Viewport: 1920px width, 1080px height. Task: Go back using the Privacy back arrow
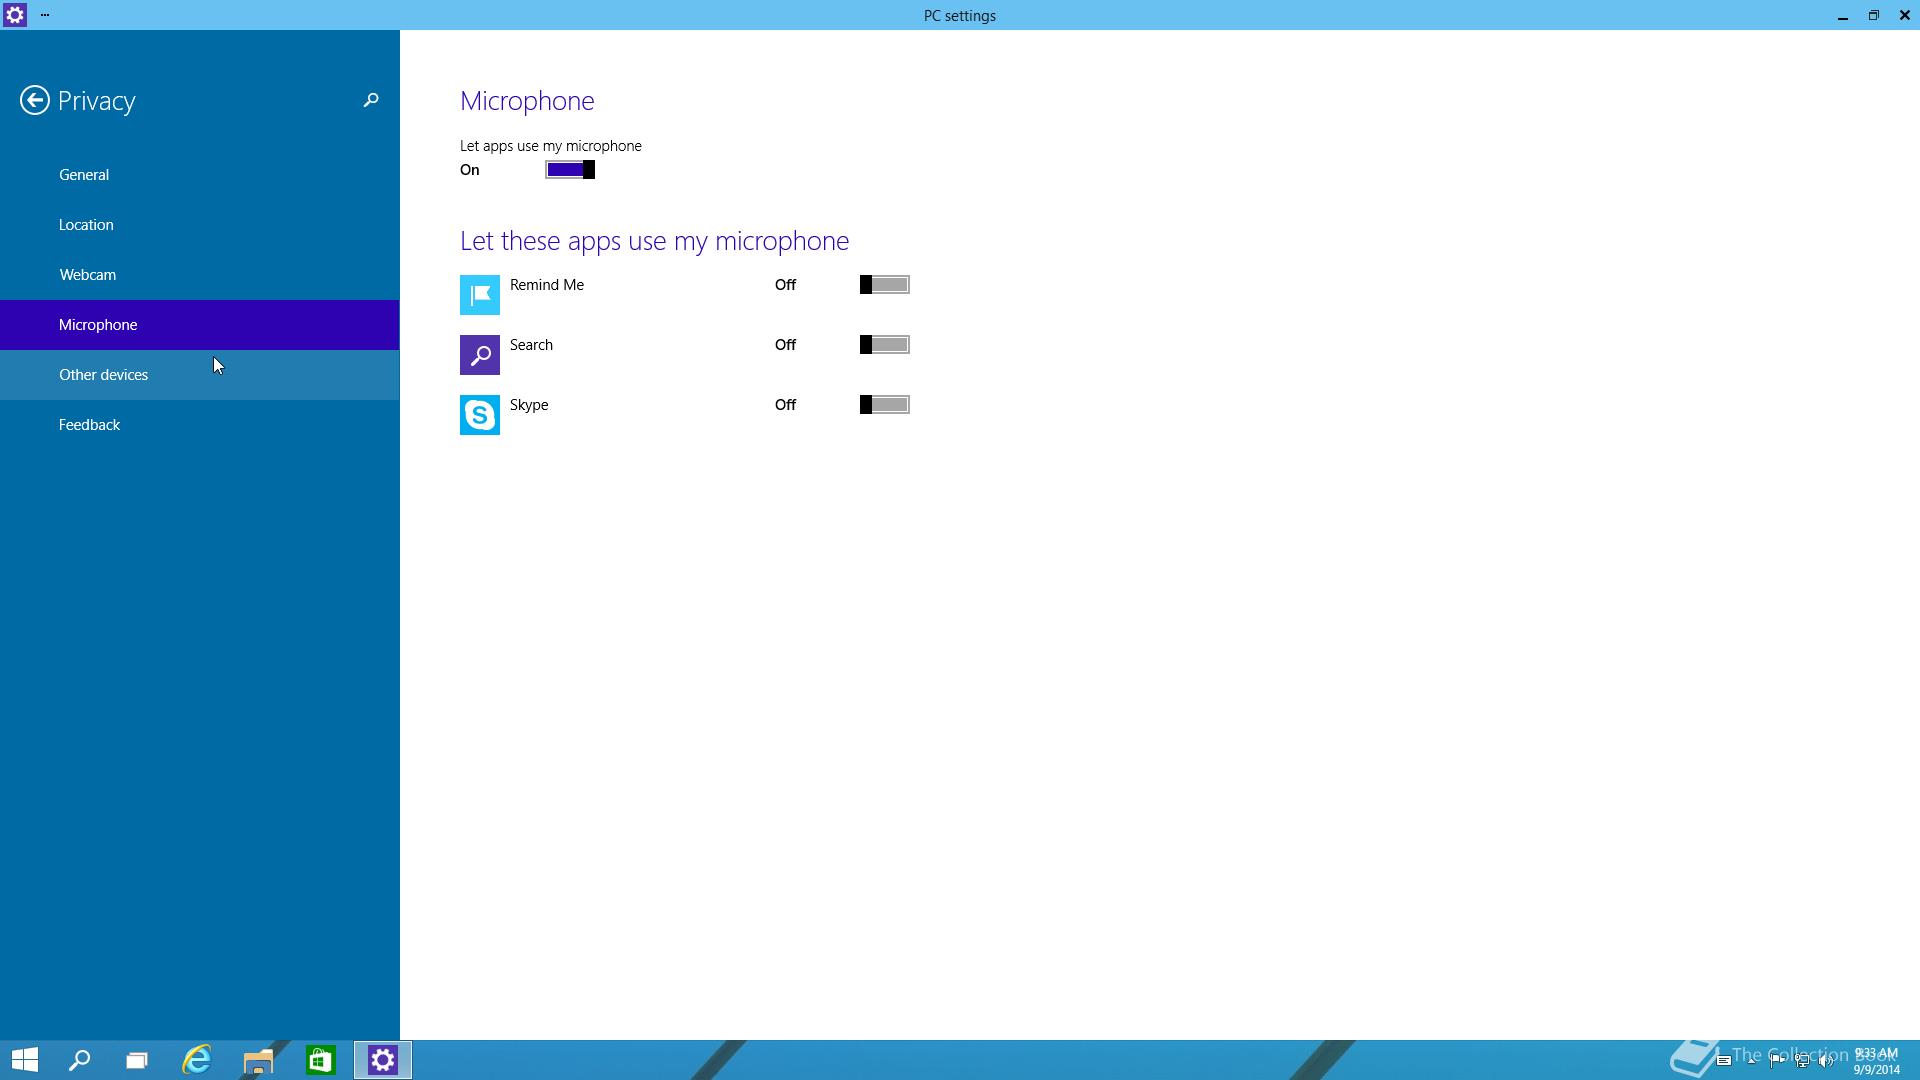click(35, 100)
